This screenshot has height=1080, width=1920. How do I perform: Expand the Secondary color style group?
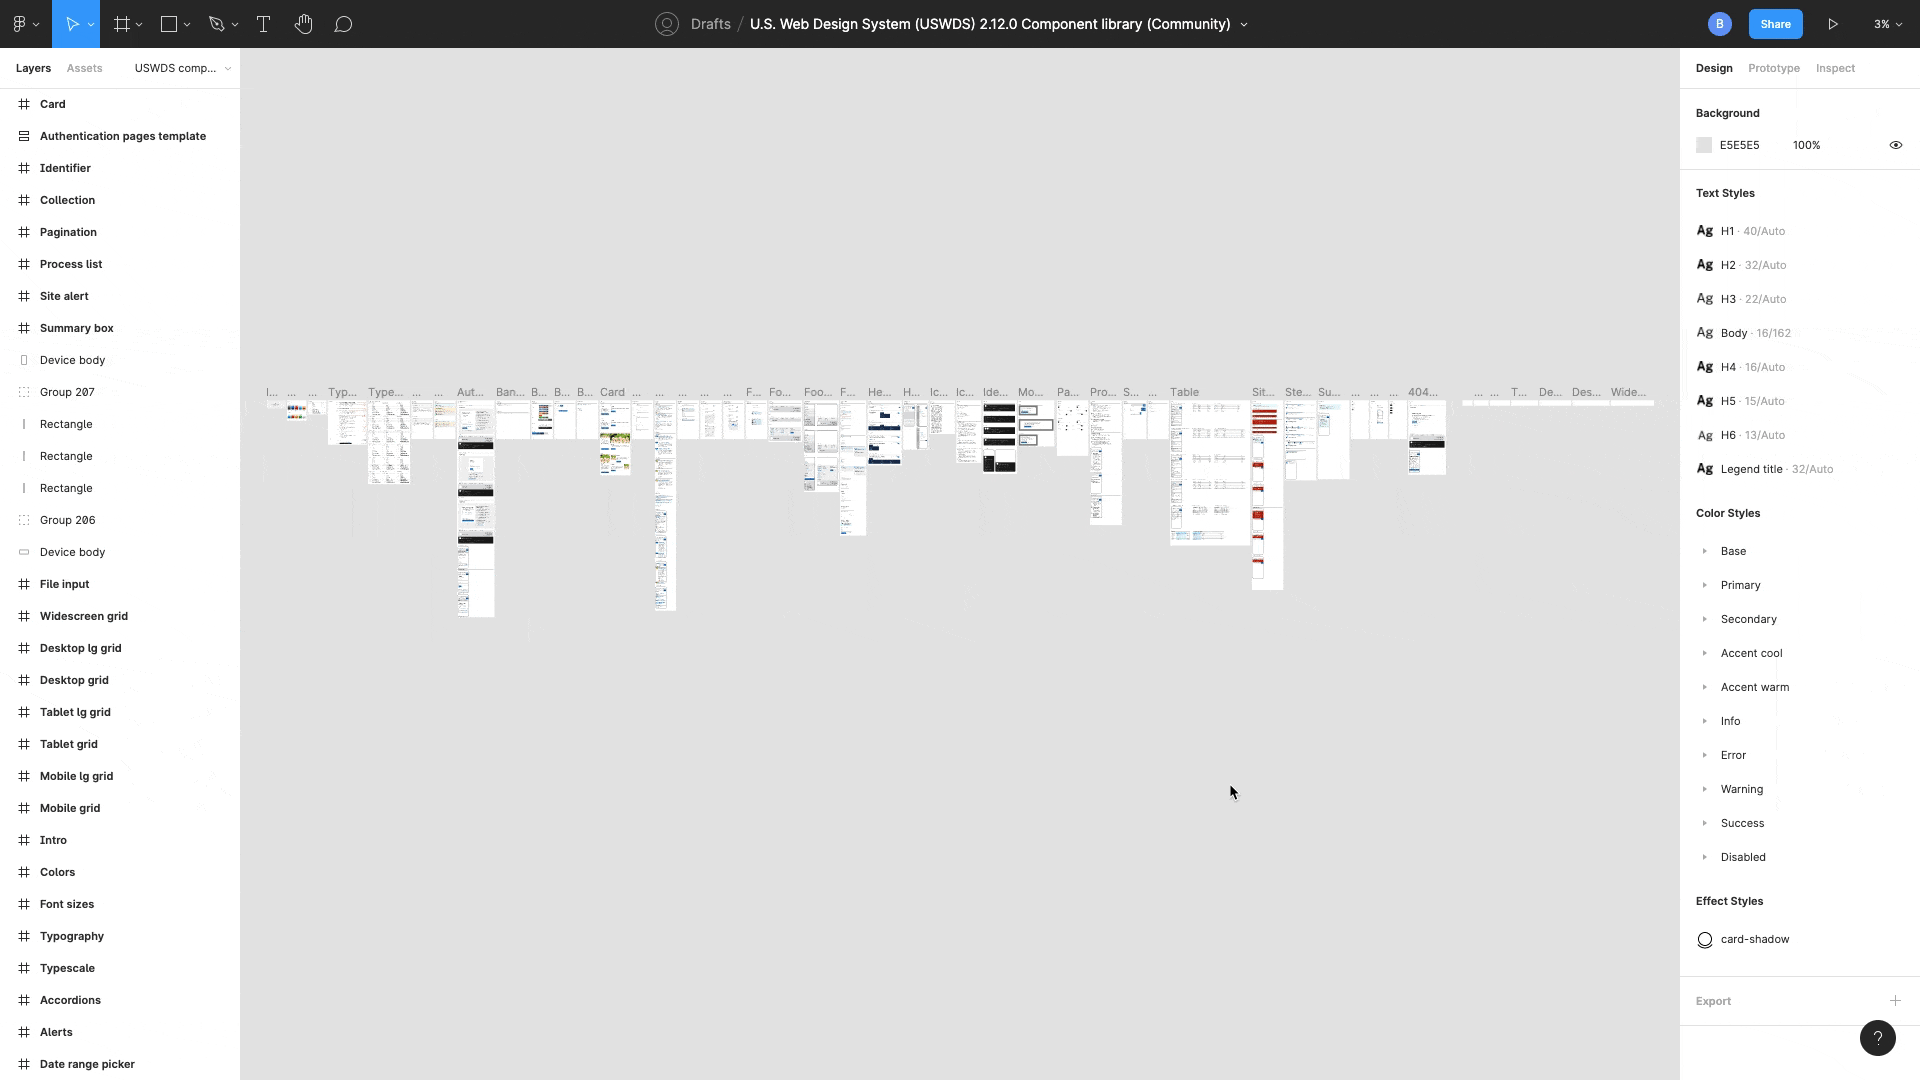[1705, 618]
